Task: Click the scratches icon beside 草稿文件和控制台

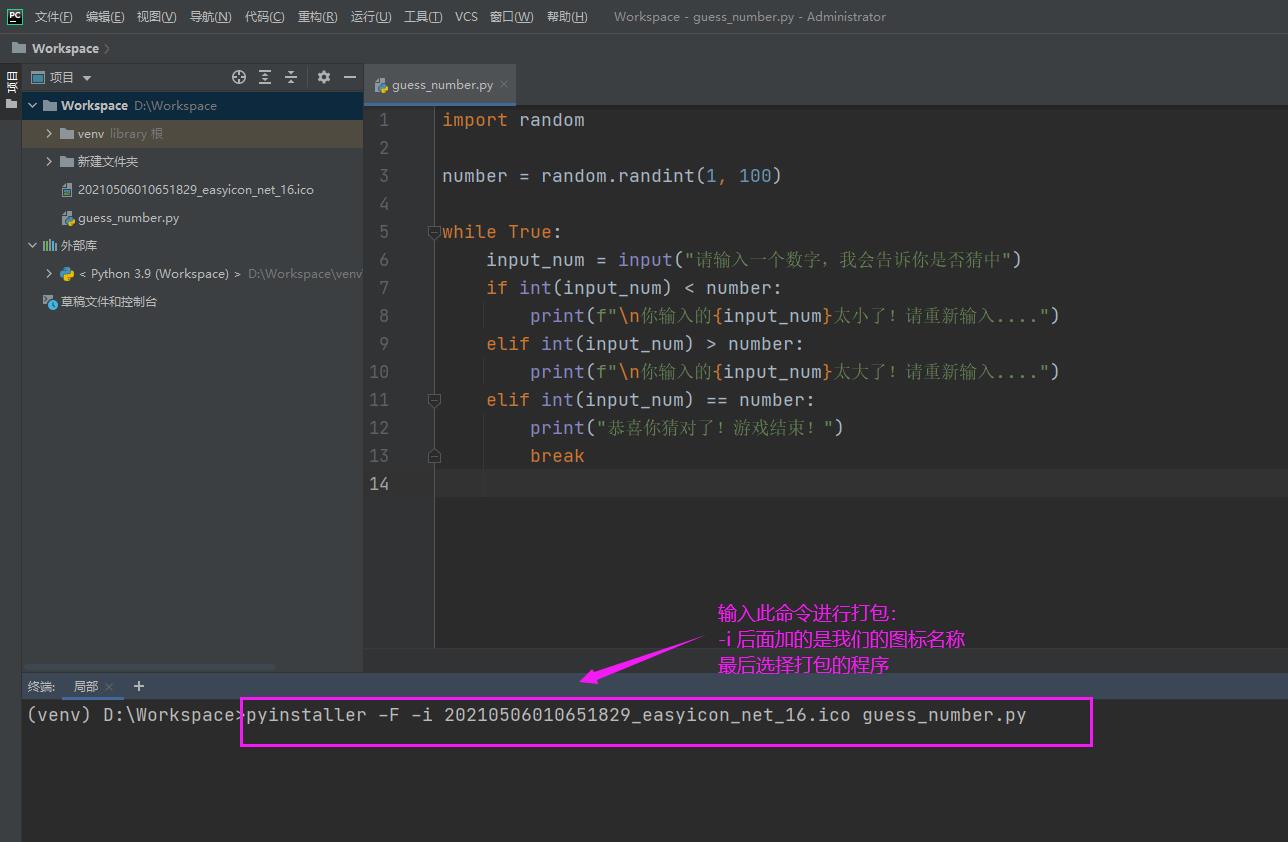Action: (x=49, y=301)
